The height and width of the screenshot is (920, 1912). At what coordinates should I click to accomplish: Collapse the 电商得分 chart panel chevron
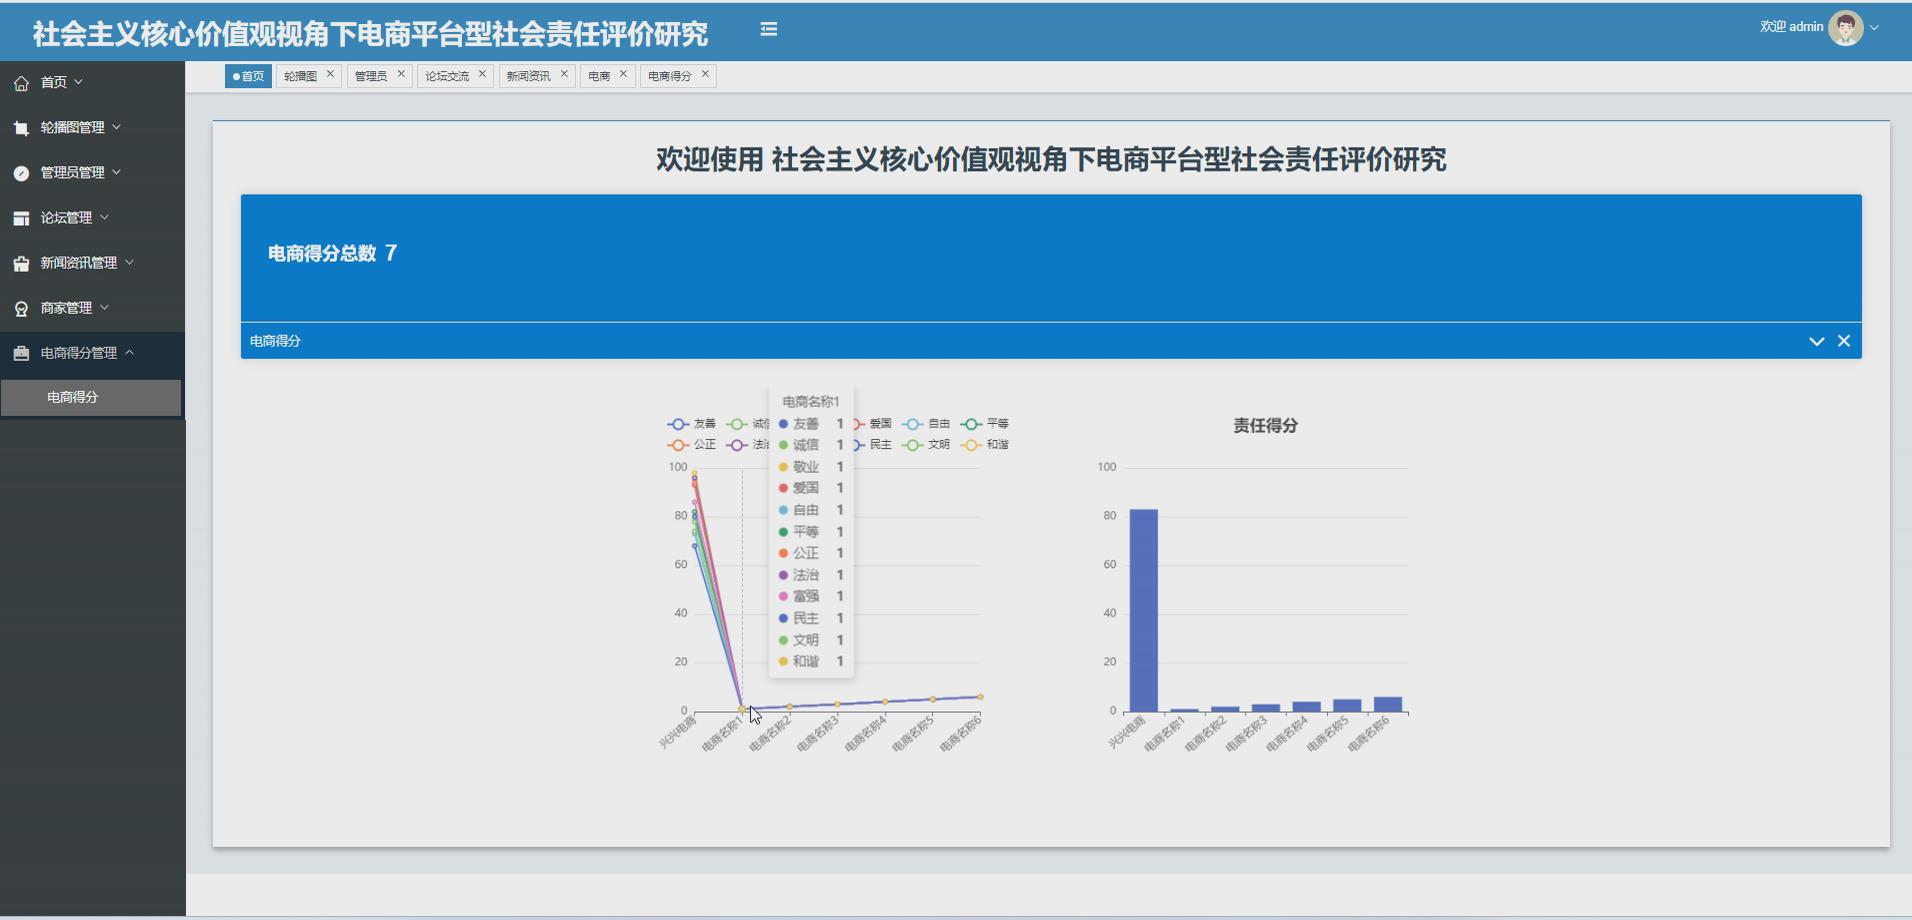pyautogui.click(x=1817, y=341)
